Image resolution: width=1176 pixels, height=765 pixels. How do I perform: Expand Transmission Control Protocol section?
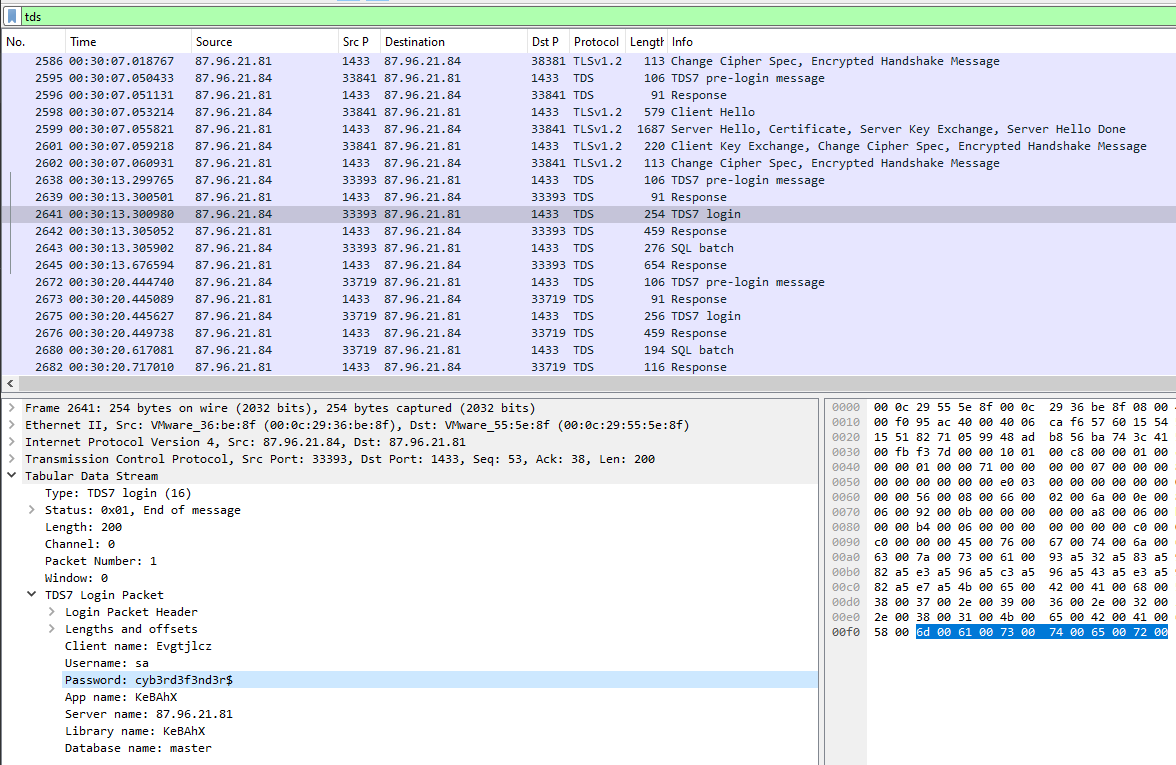click(x=12, y=459)
